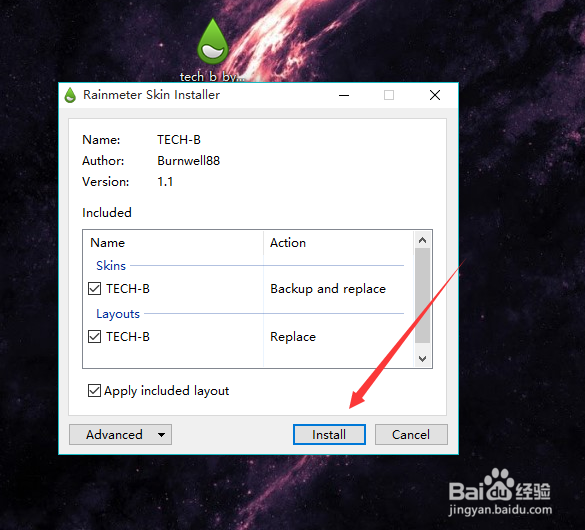The image size is (585, 530).
Task: Toggle Apply included layout checkbox
Action: coord(94,391)
